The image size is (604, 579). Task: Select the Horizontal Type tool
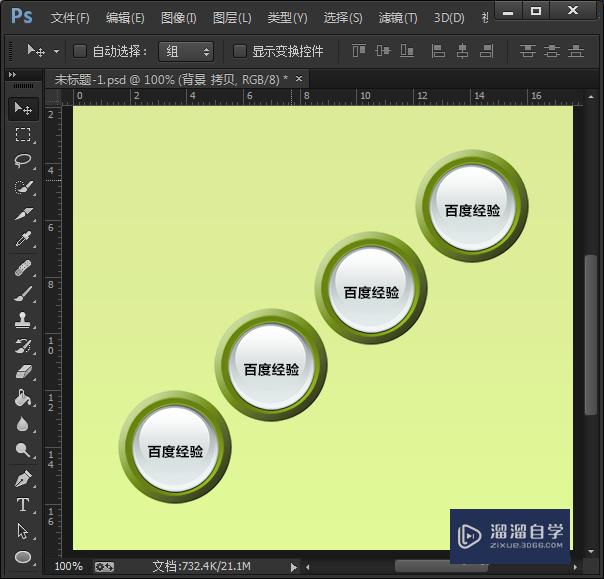[23, 505]
